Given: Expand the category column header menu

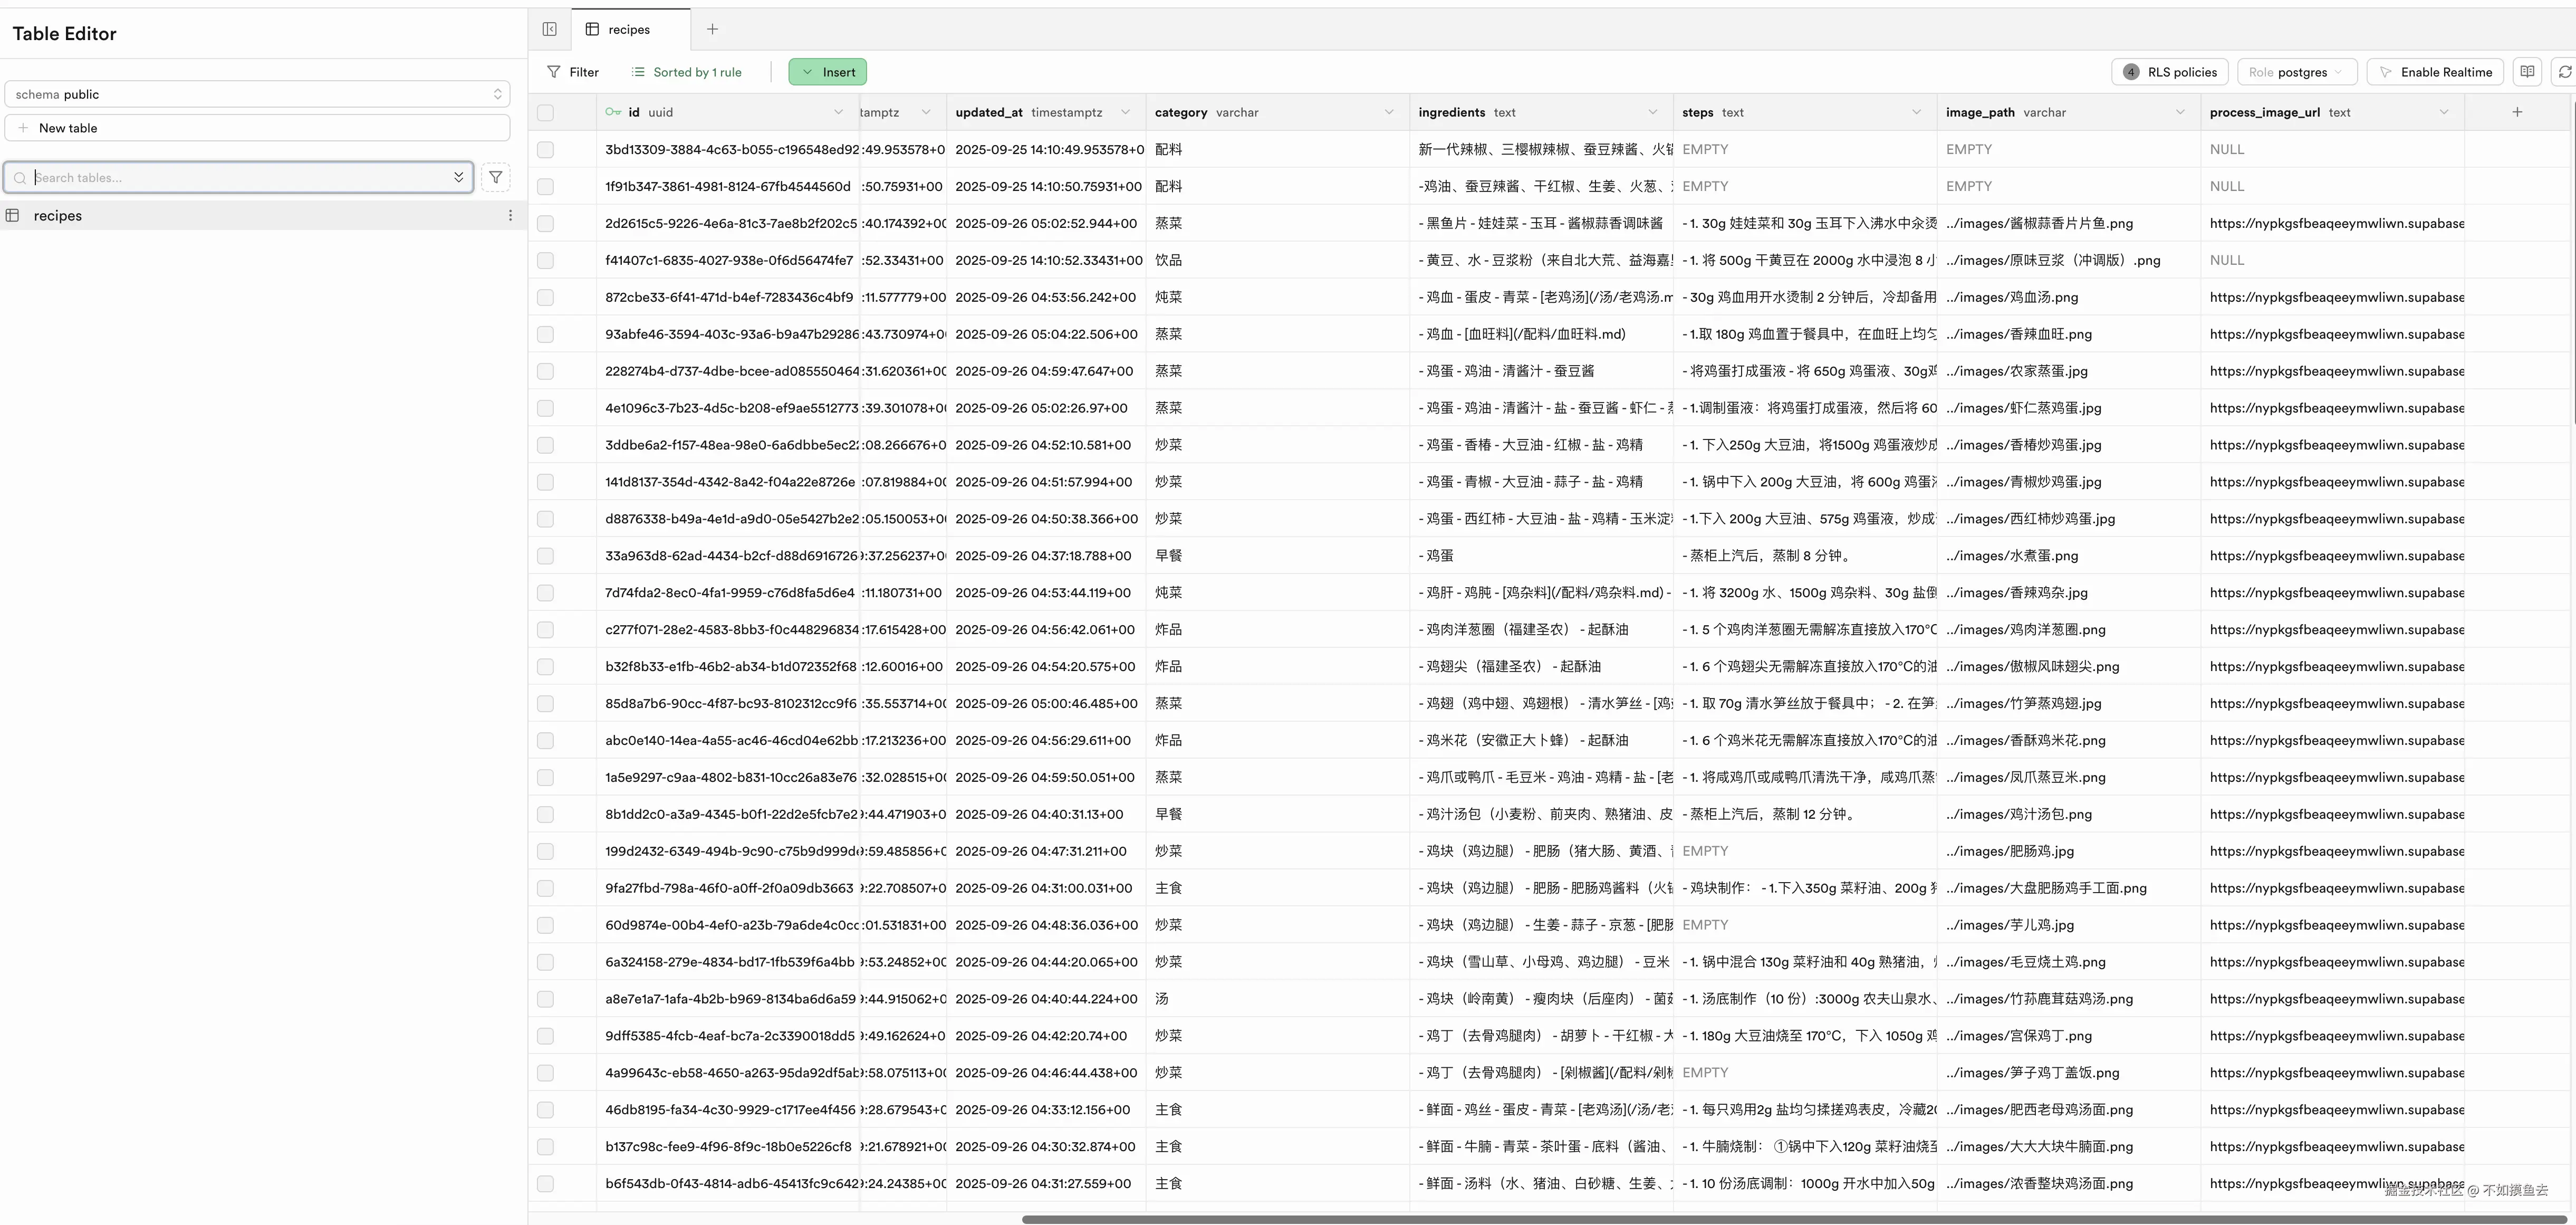Looking at the screenshot, I should [1388, 112].
